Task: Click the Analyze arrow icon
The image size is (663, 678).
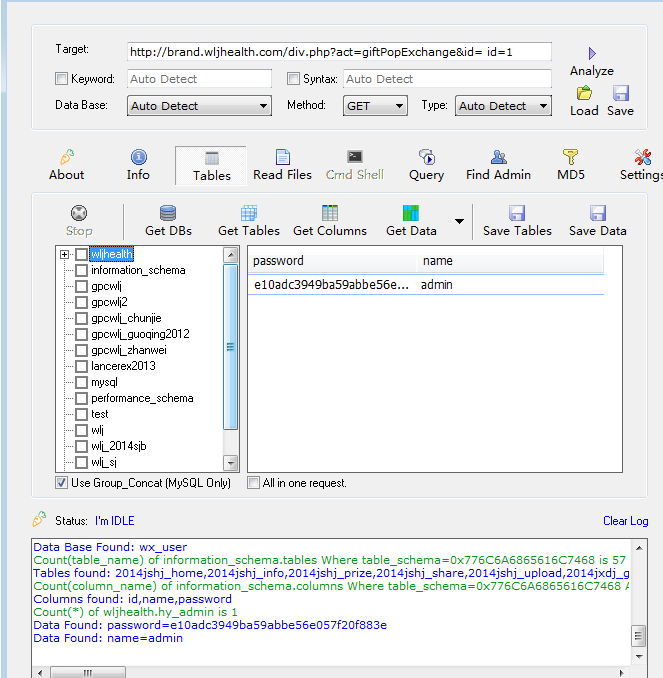Action: tap(592, 54)
